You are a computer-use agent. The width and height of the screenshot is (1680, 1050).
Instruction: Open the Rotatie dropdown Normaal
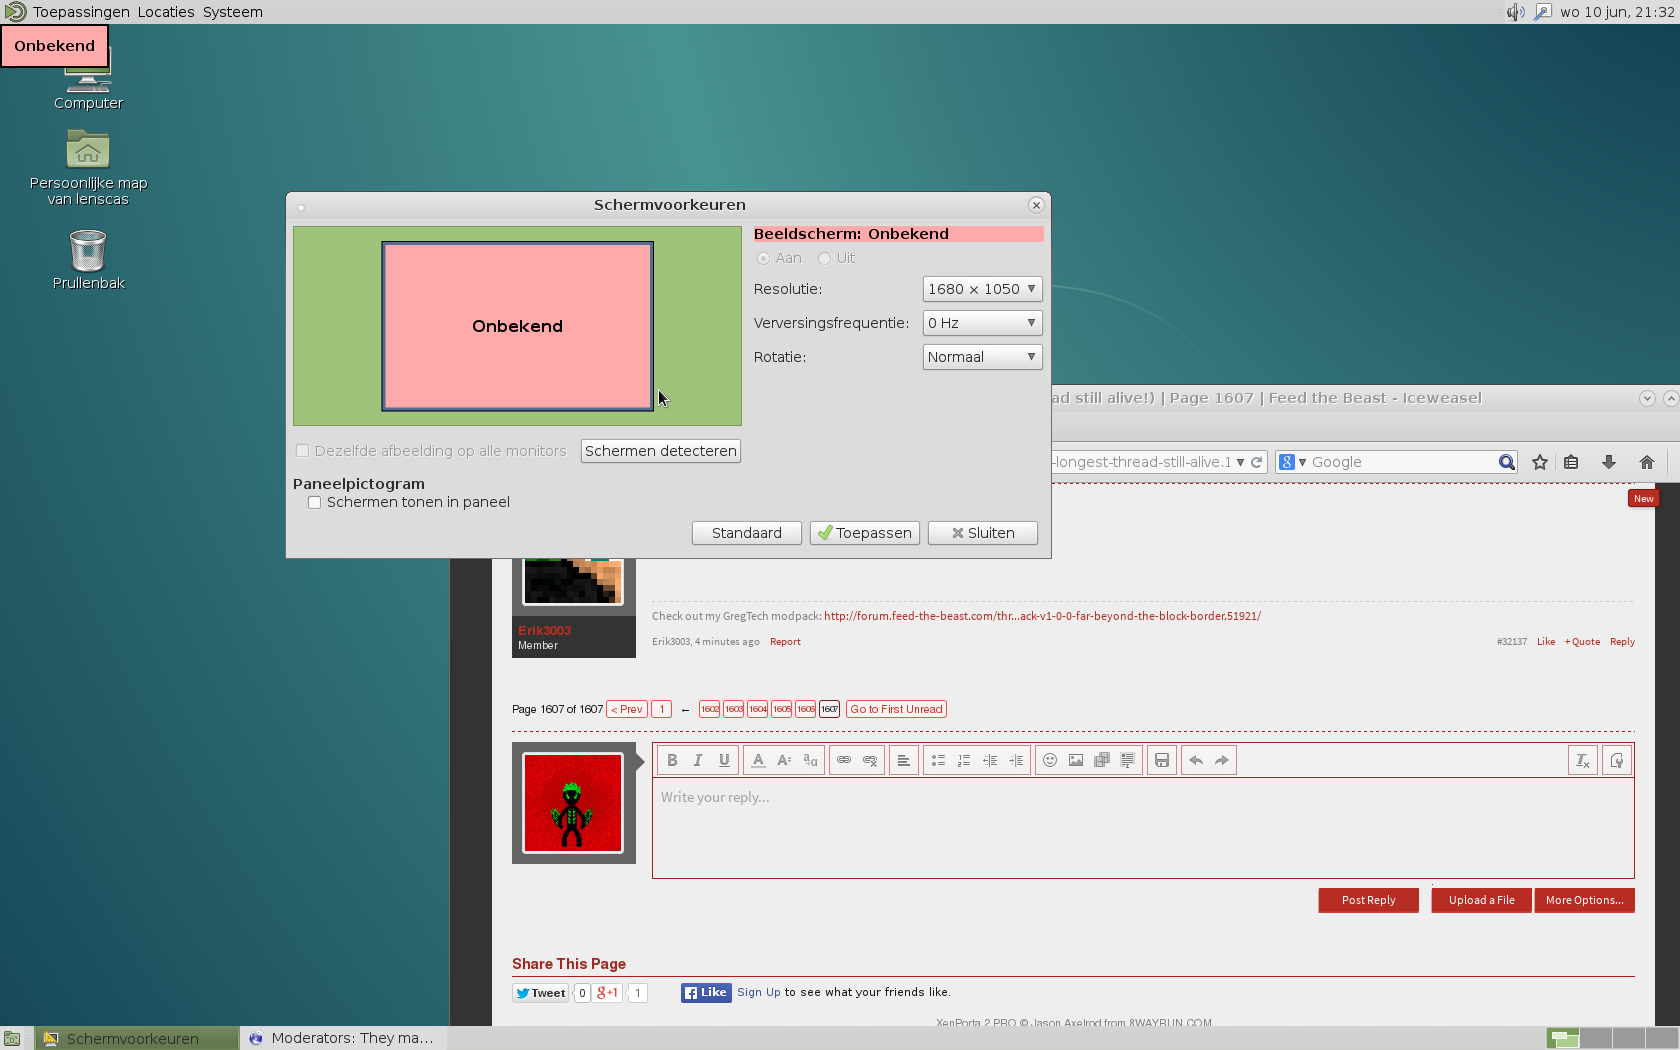pos(982,357)
